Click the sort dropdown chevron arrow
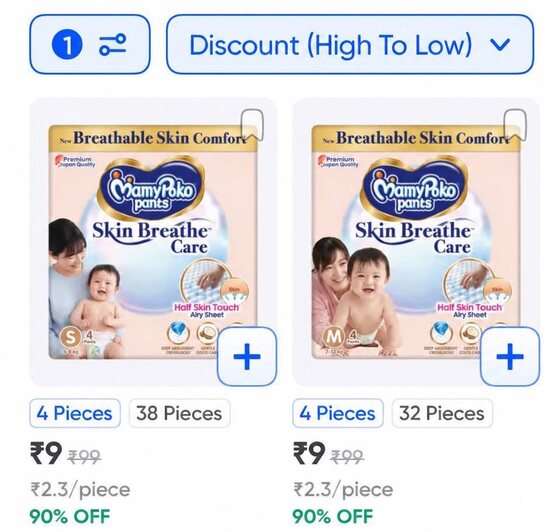Viewport: 545px width, 532px height. point(500,45)
